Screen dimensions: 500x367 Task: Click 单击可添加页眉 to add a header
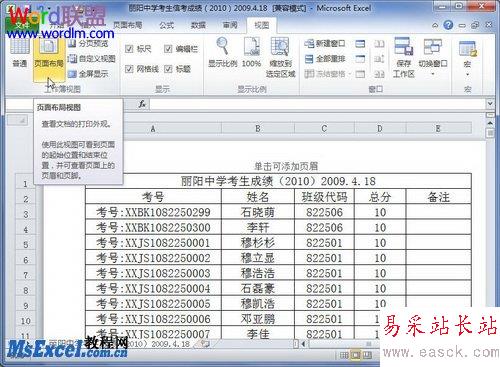coord(286,166)
